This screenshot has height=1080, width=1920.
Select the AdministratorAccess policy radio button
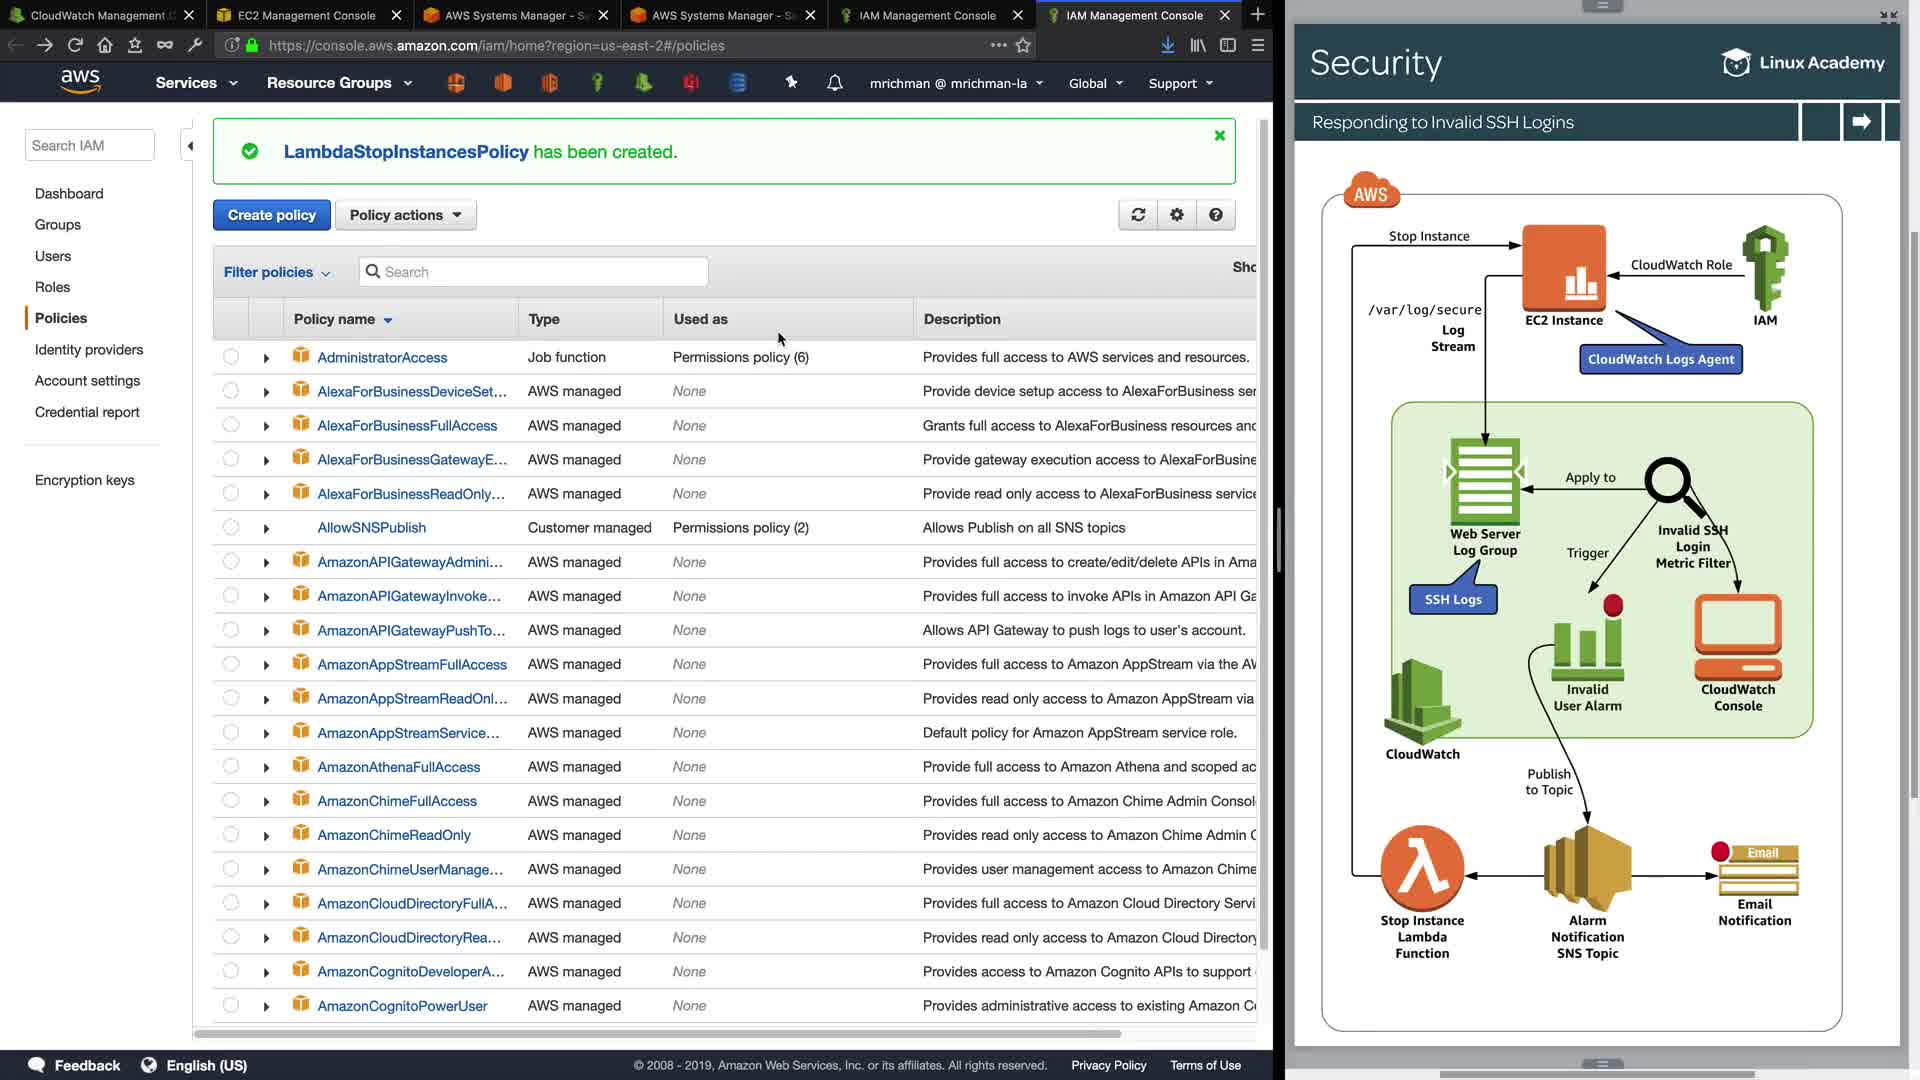point(231,357)
